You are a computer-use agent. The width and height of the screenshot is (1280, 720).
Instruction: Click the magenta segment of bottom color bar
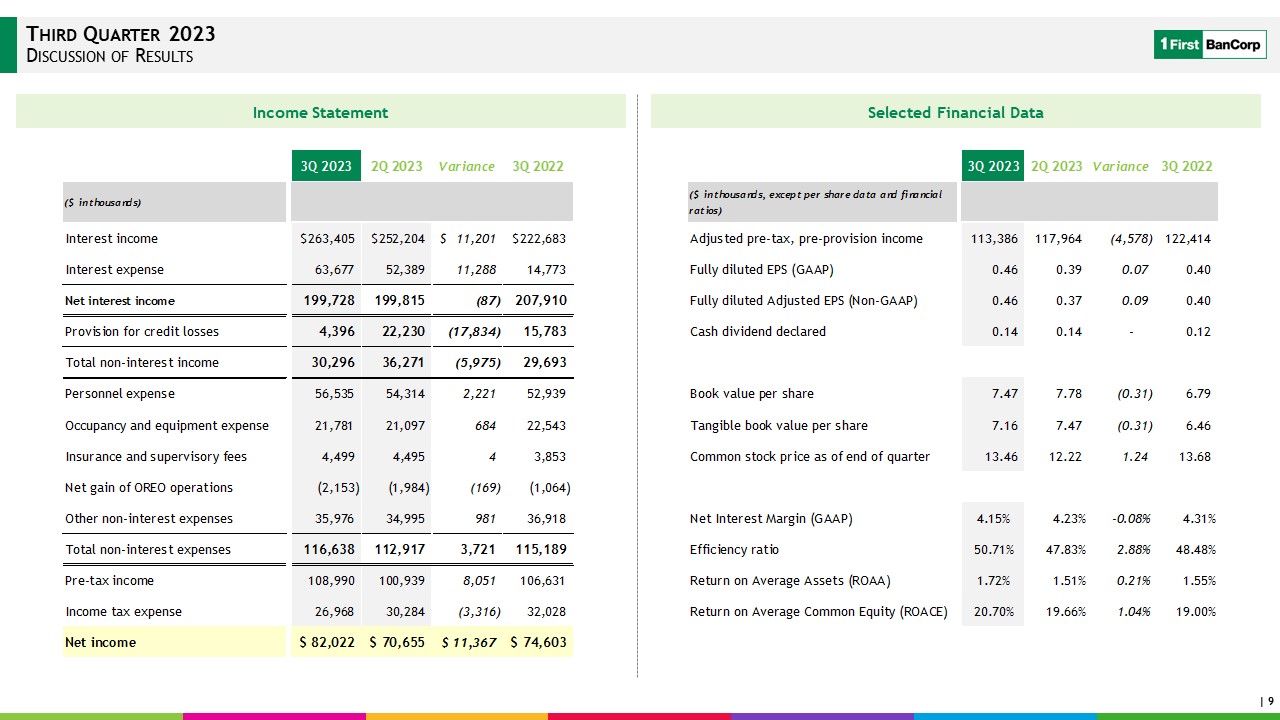274,715
